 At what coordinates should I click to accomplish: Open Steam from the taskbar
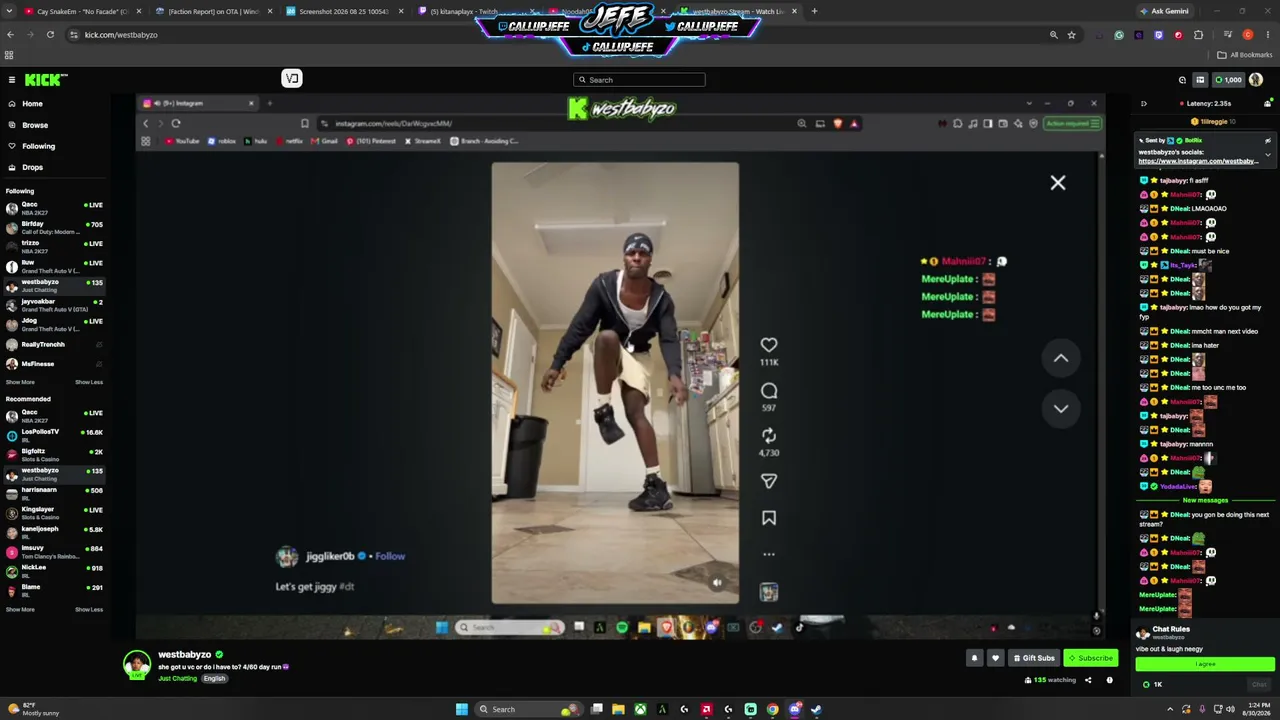click(x=816, y=709)
